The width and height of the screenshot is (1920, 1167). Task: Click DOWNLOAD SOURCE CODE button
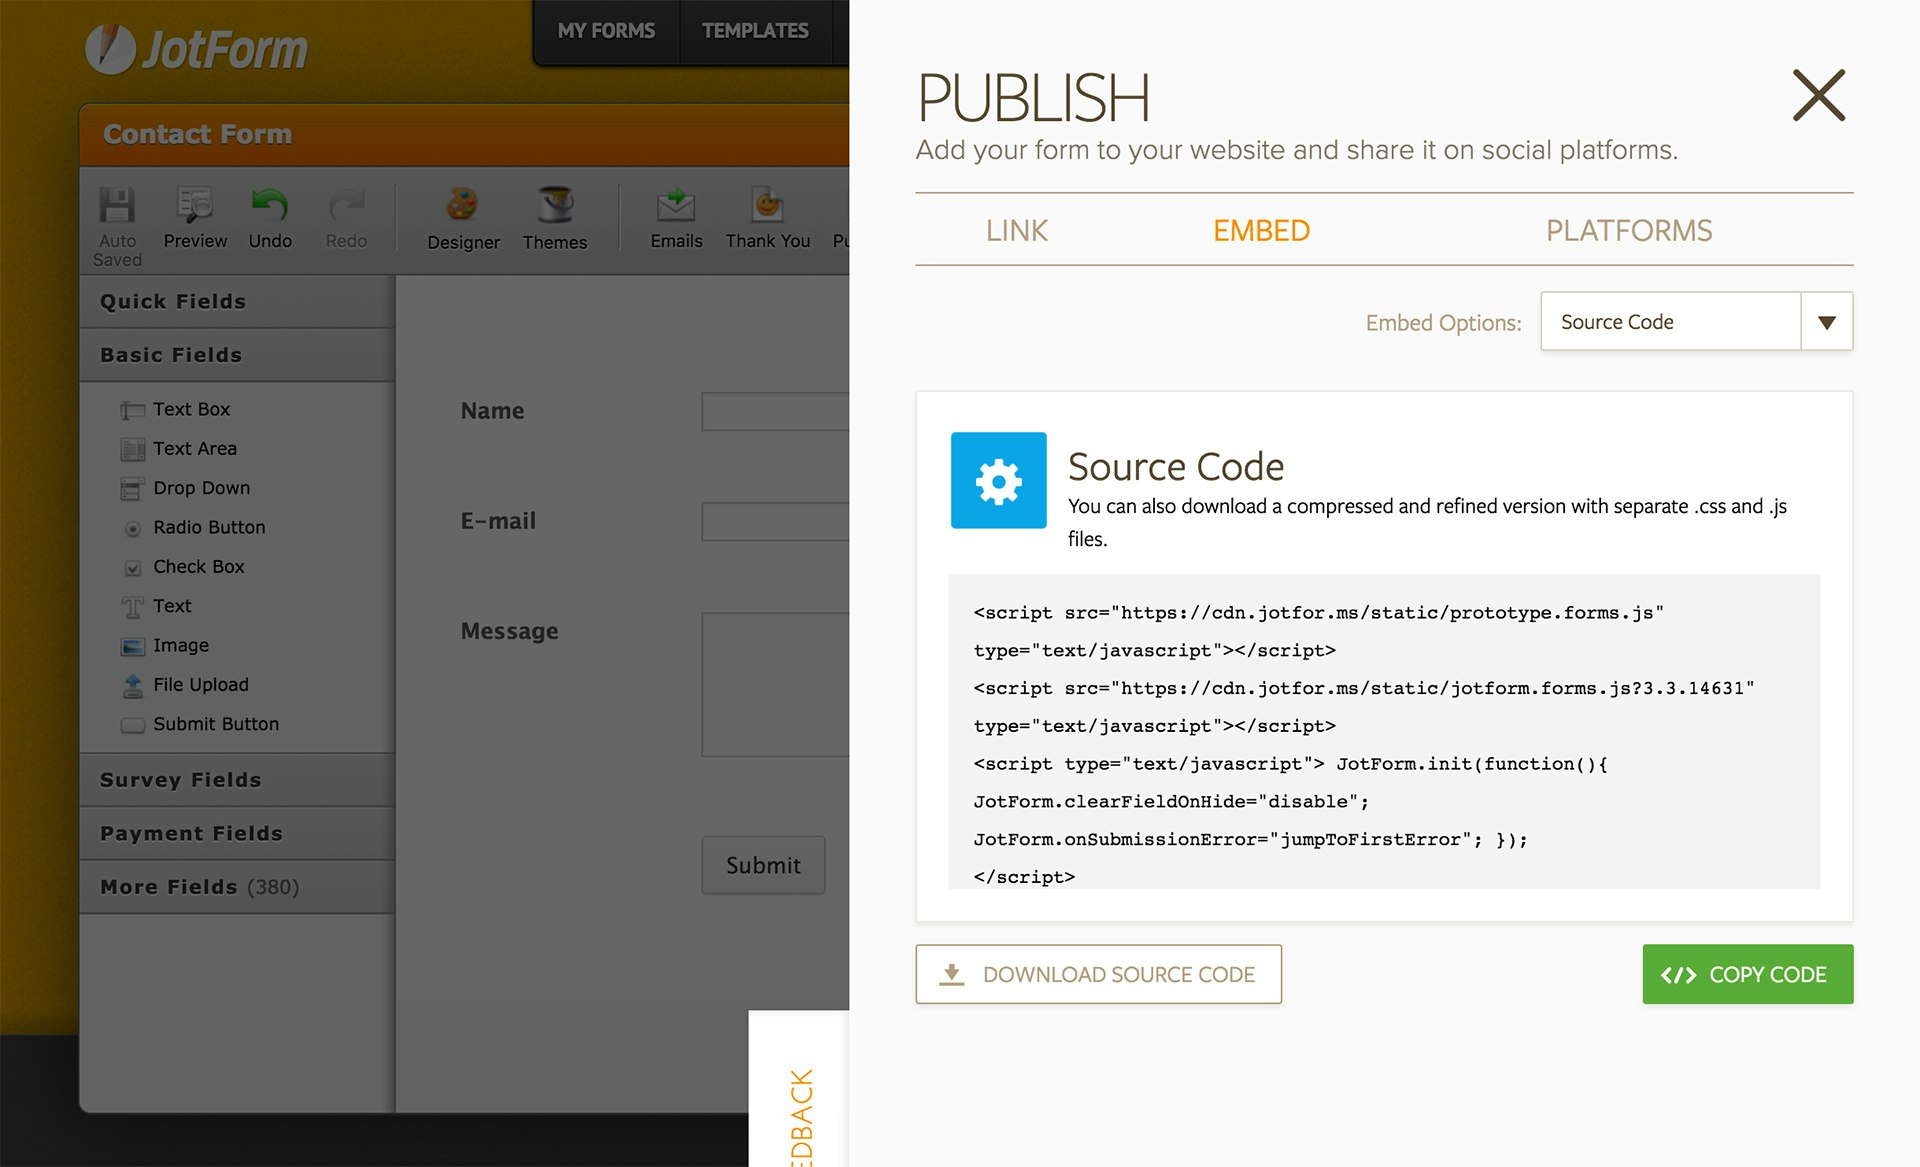click(x=1098, y=974)
